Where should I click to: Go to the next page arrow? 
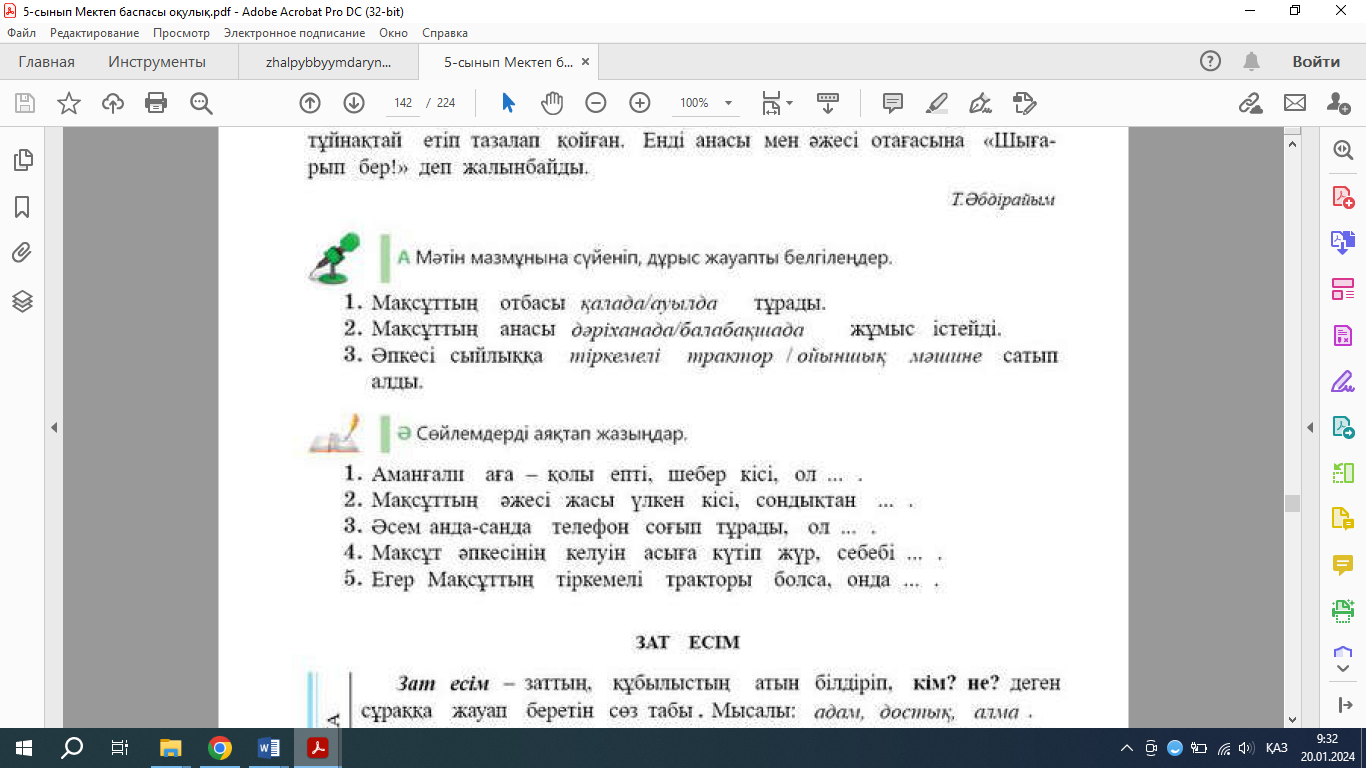click(354, 103)
